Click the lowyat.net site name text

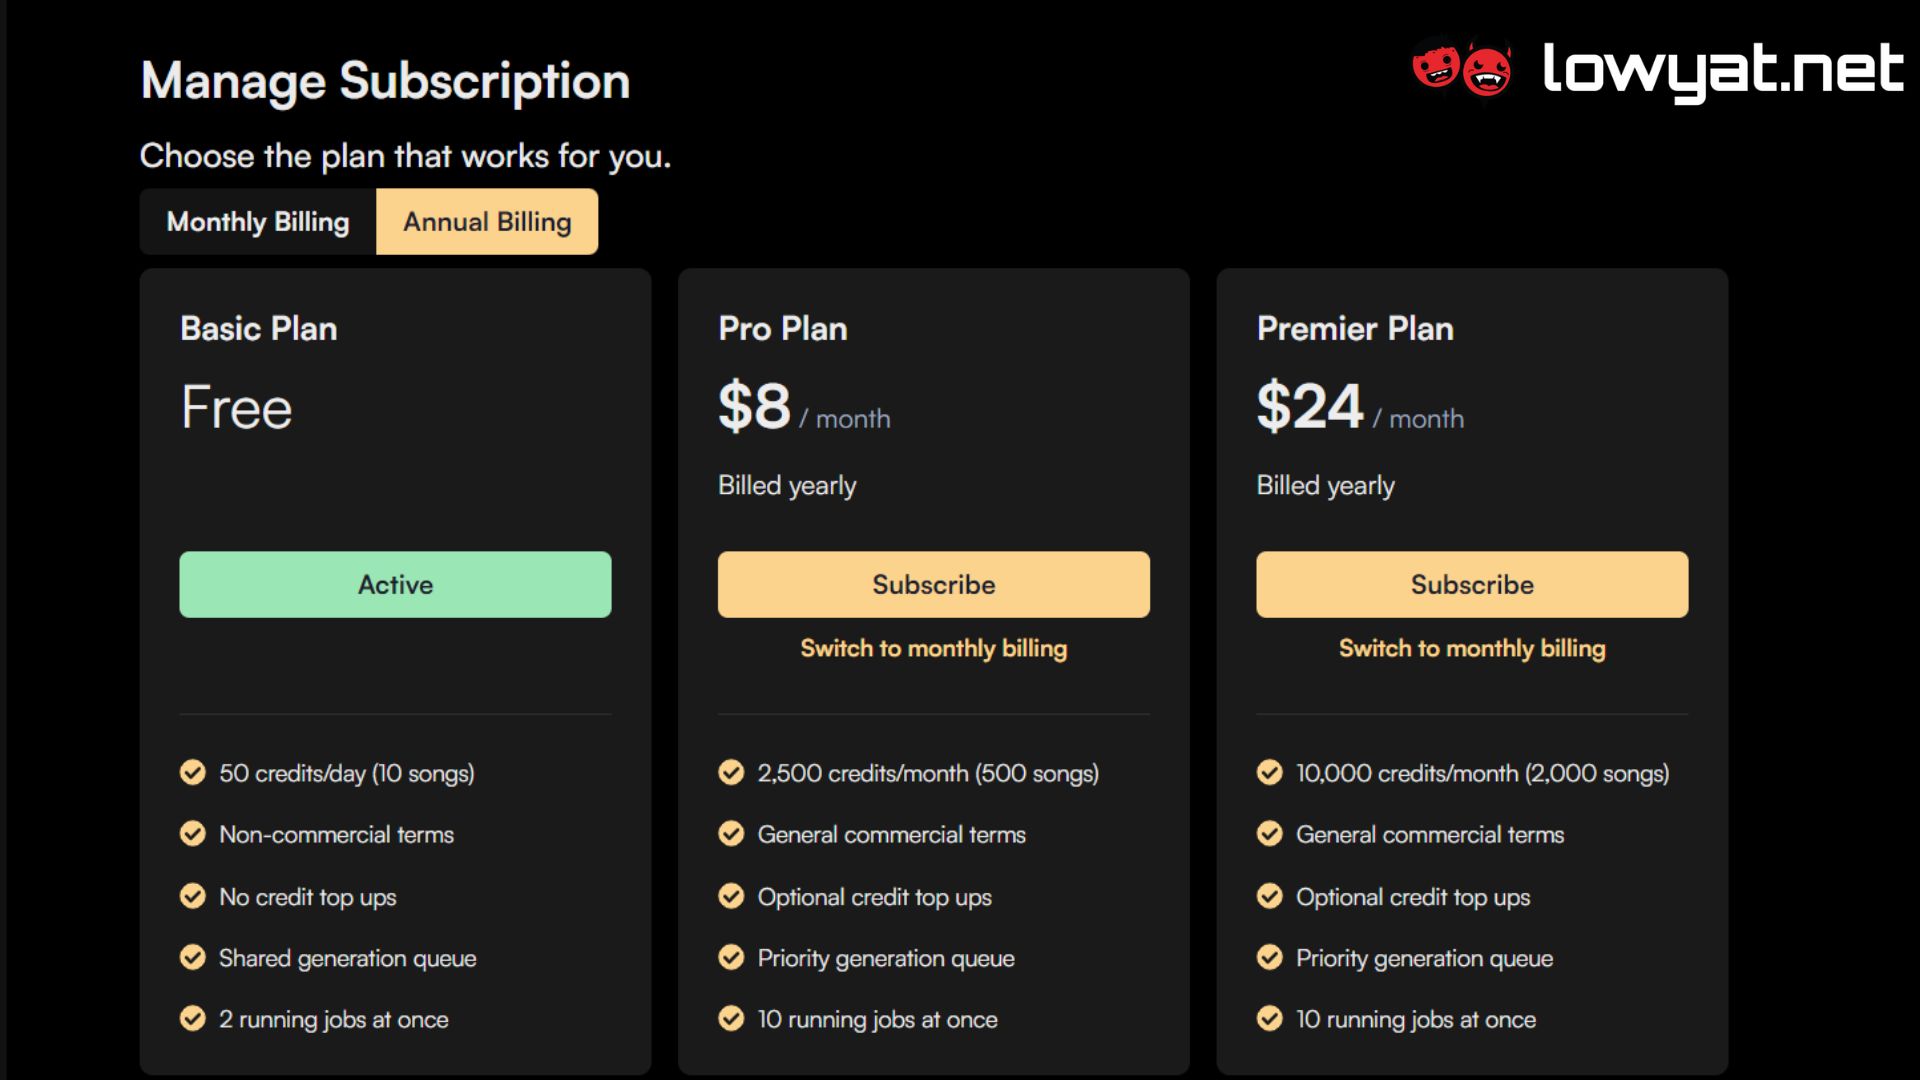(x=1722, y=70)
